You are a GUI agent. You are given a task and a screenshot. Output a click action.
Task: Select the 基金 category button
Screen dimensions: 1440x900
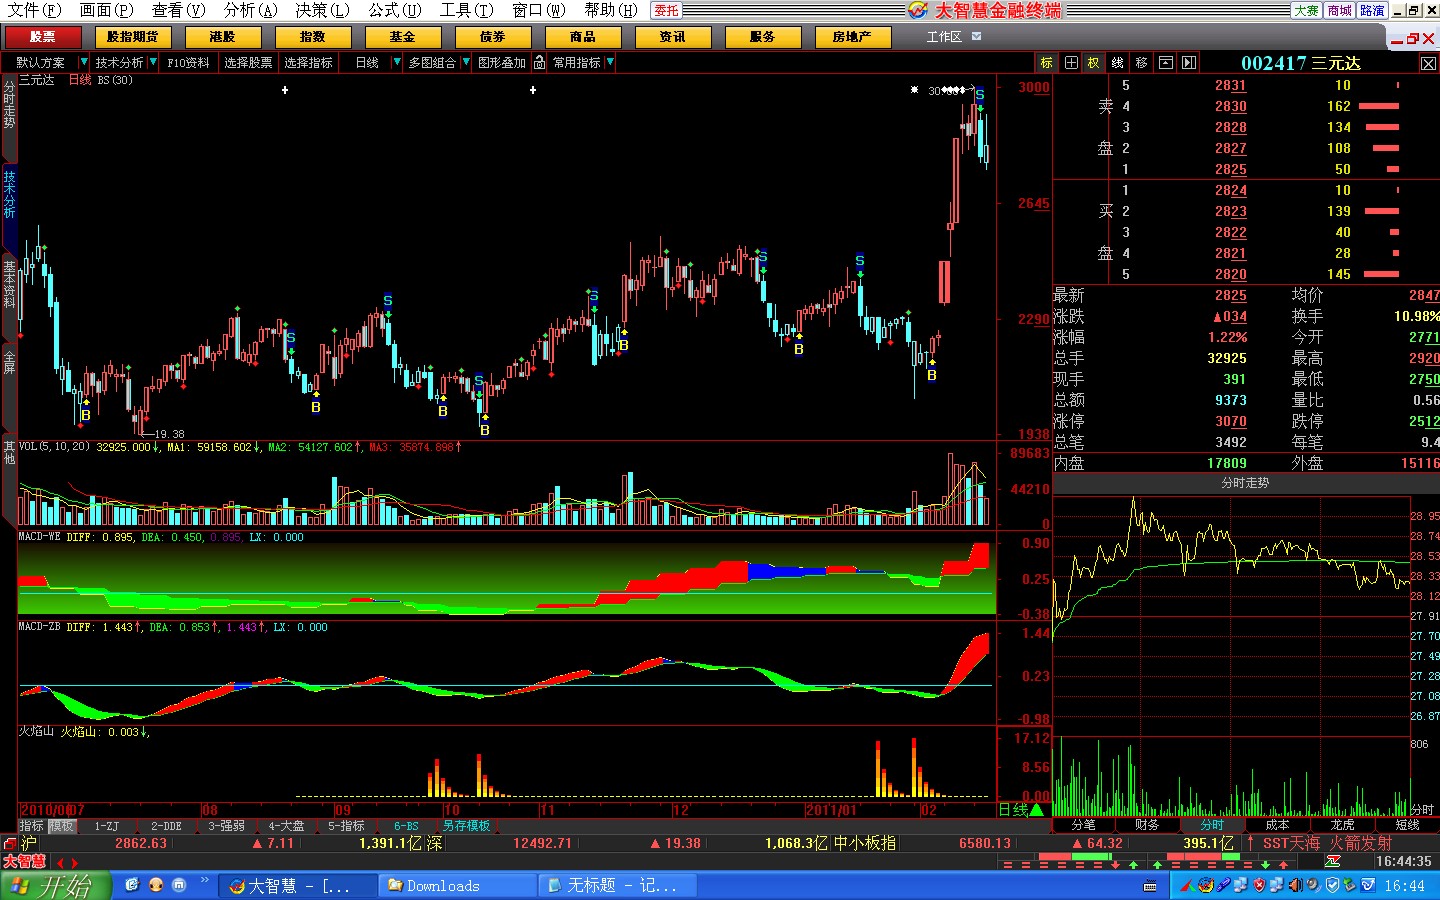tap(403, 37)
